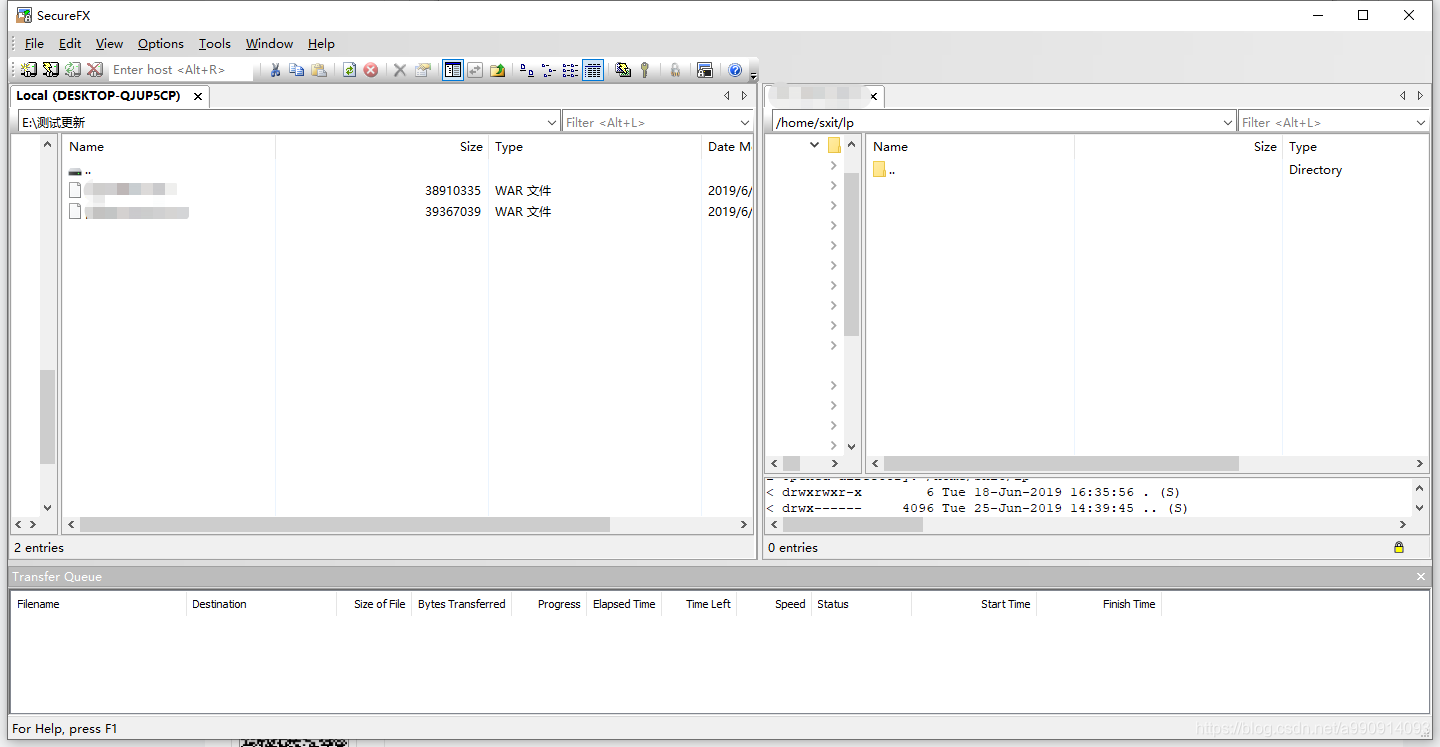The height and width of the screenshot is (747, 1440).
Task: Click the Cut scissors icon
Action: 275,70
